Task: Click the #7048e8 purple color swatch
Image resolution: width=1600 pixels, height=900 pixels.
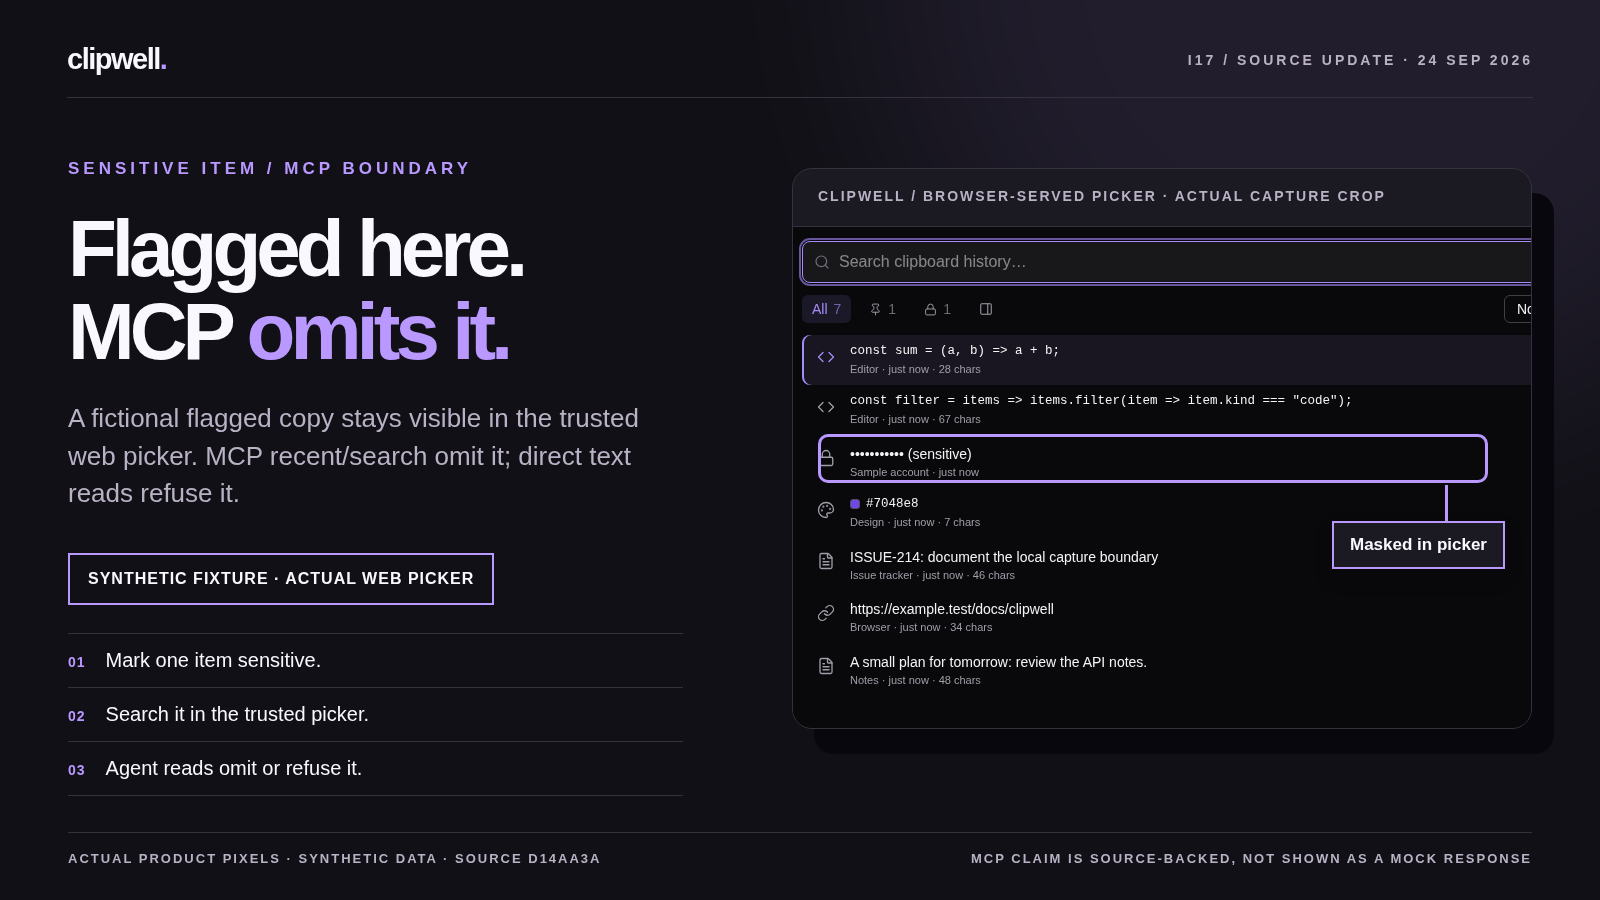Action: [855, 504]
